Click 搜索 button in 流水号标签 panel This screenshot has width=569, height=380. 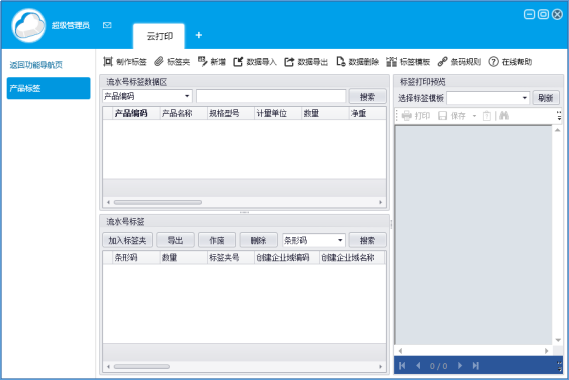coord(367,240)
